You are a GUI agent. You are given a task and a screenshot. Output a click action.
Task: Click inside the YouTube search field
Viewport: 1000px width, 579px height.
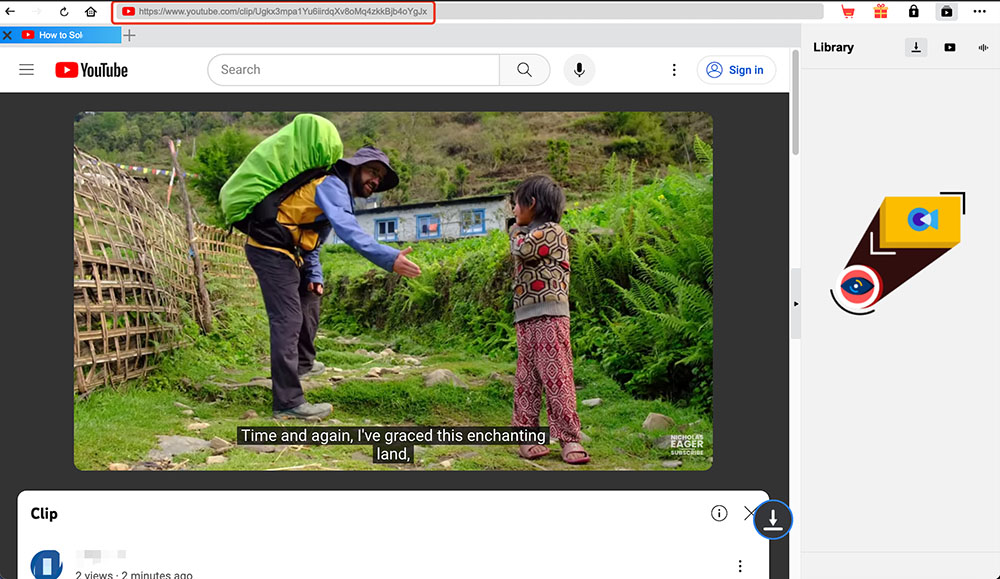point(350,70)
